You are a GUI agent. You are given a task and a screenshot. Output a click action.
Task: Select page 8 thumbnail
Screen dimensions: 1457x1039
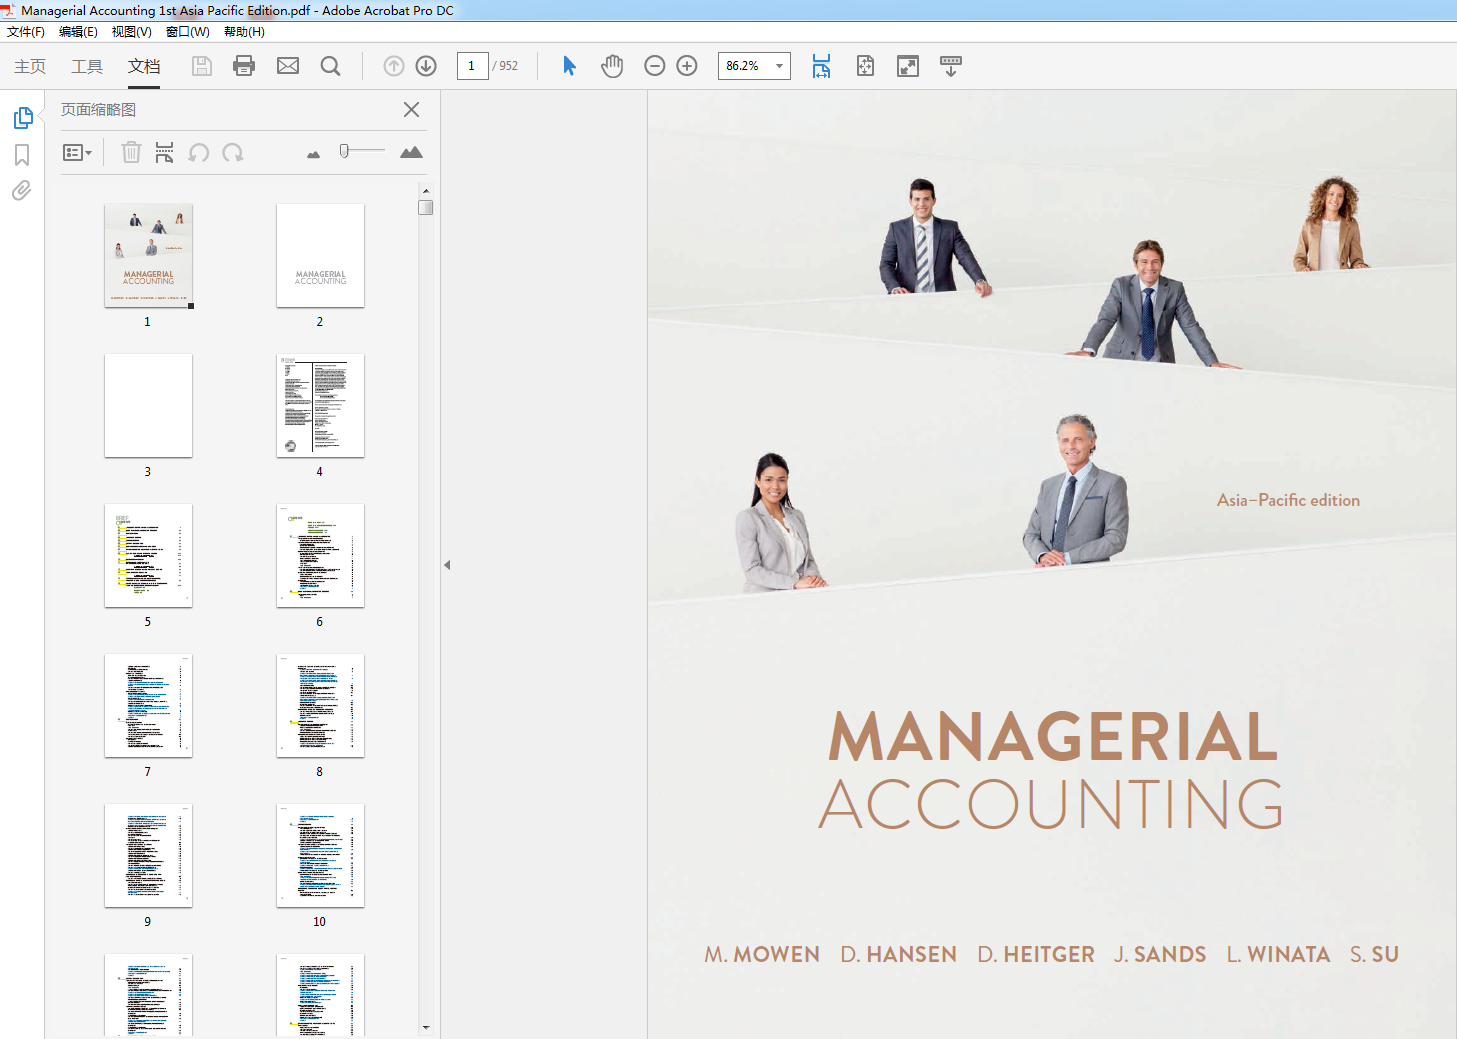[x=320, y=706]
